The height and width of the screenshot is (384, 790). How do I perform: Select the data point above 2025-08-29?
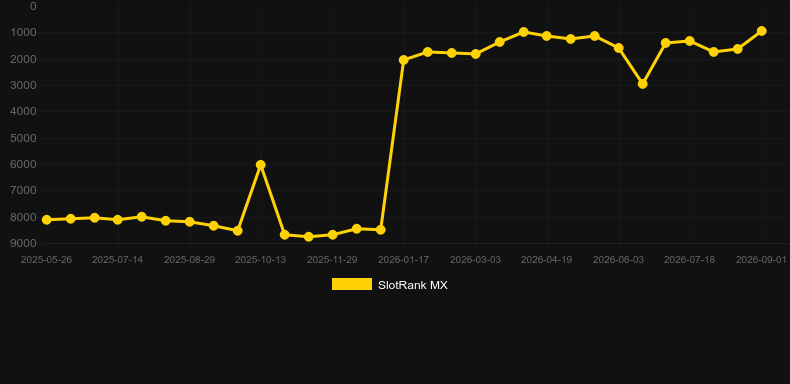189,222
